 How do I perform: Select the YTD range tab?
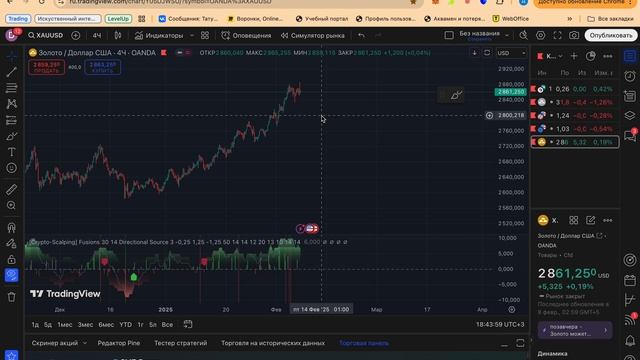(125, 325)
